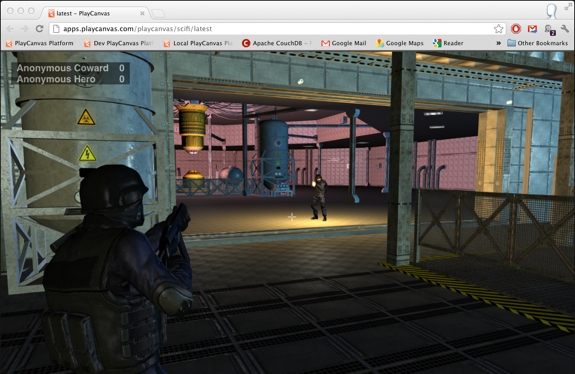Bookmark this page with the star icon
This screenshot has width=575, height=374.
[498, 29]
